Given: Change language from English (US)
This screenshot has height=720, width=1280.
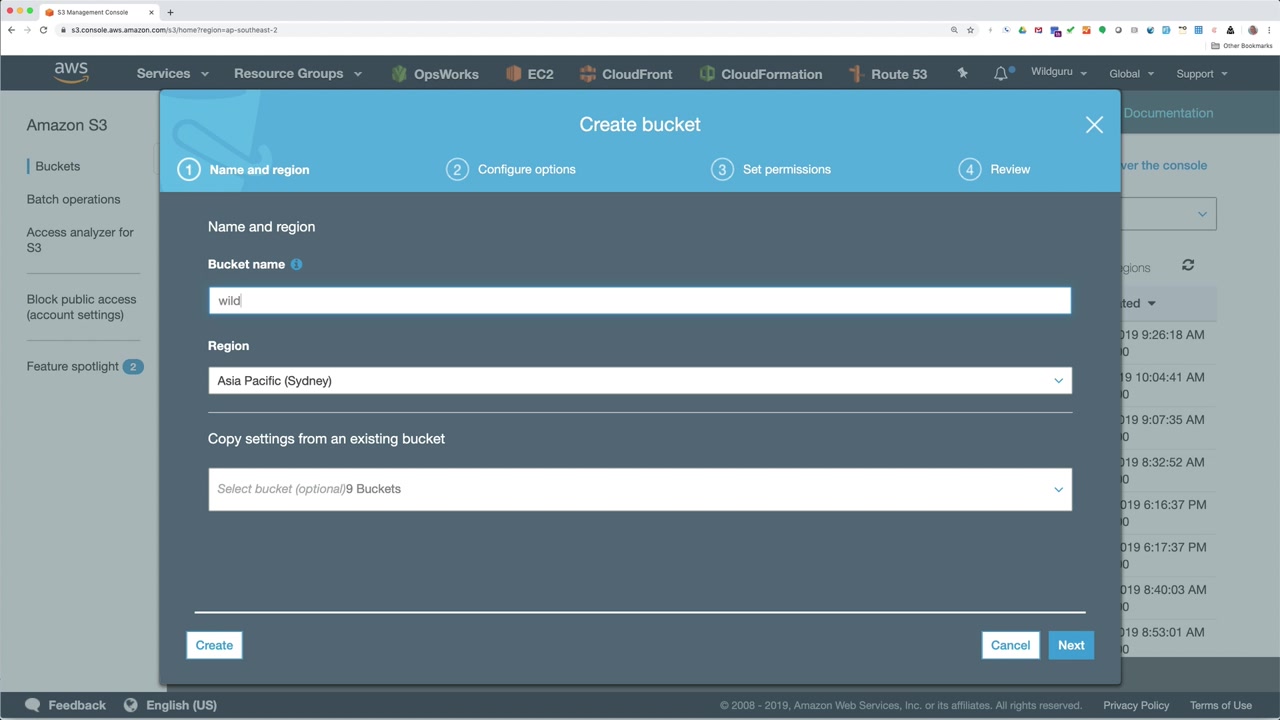Looking at the screenshot, I should pos(170,705).
